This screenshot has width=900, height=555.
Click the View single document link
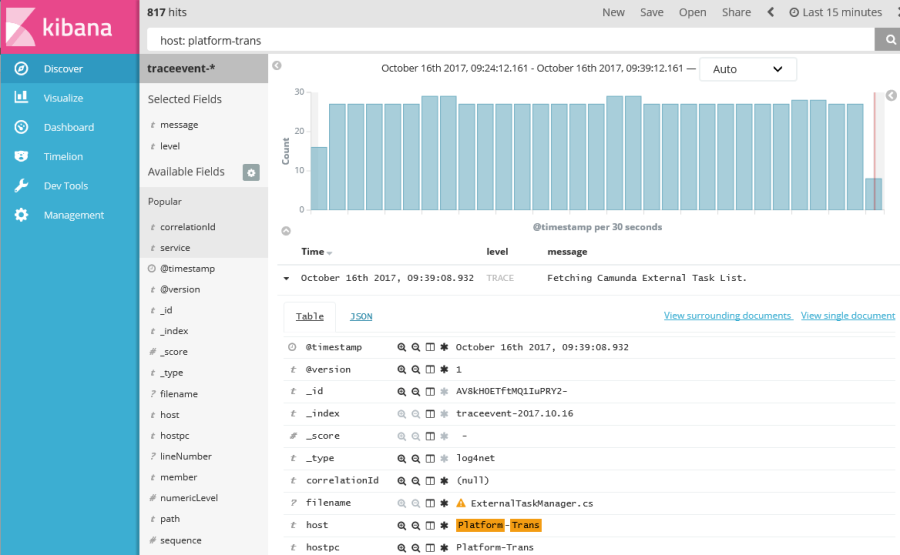(847, 316)
